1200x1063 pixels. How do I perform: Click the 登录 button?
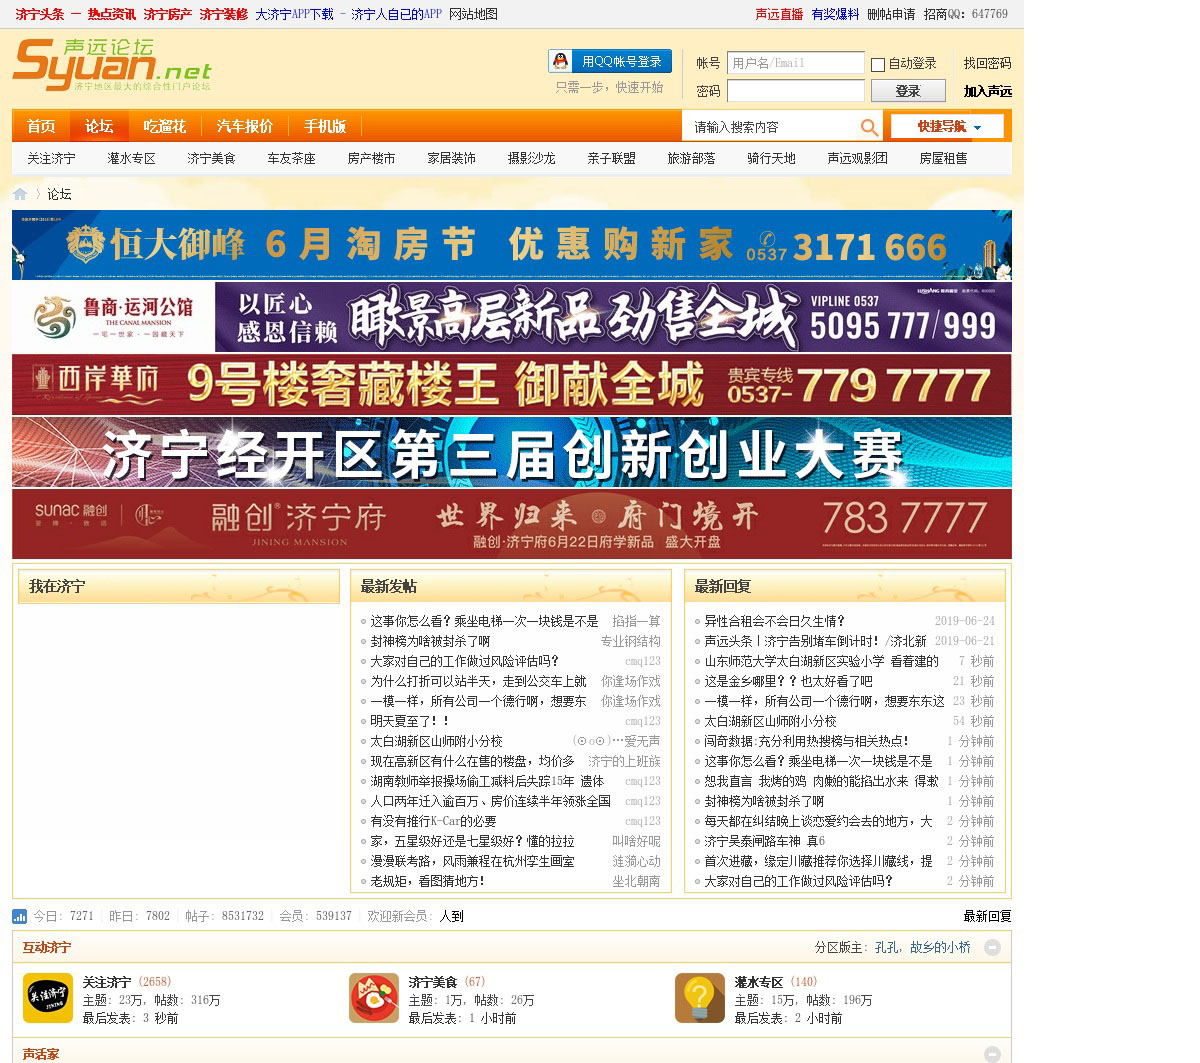[908, 91]
